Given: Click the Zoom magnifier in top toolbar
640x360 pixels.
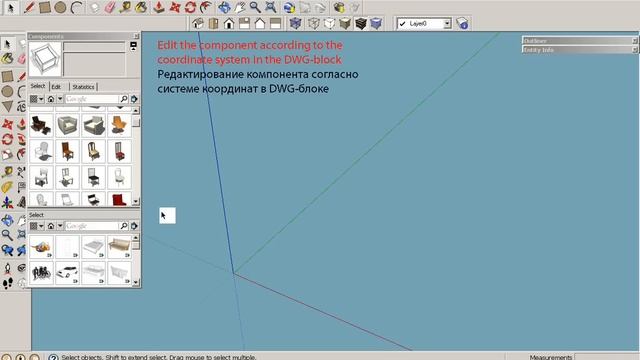Looking at the screenshot, I should point(255,7).
